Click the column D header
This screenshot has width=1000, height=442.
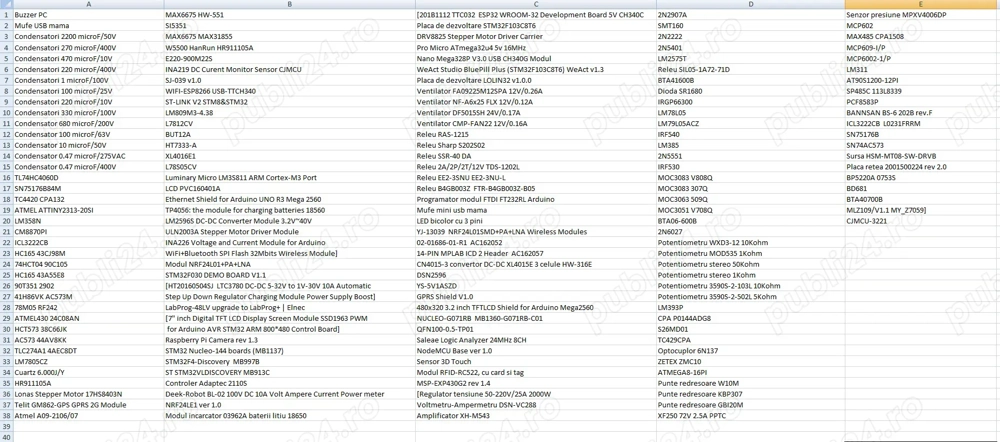point(750,4)
